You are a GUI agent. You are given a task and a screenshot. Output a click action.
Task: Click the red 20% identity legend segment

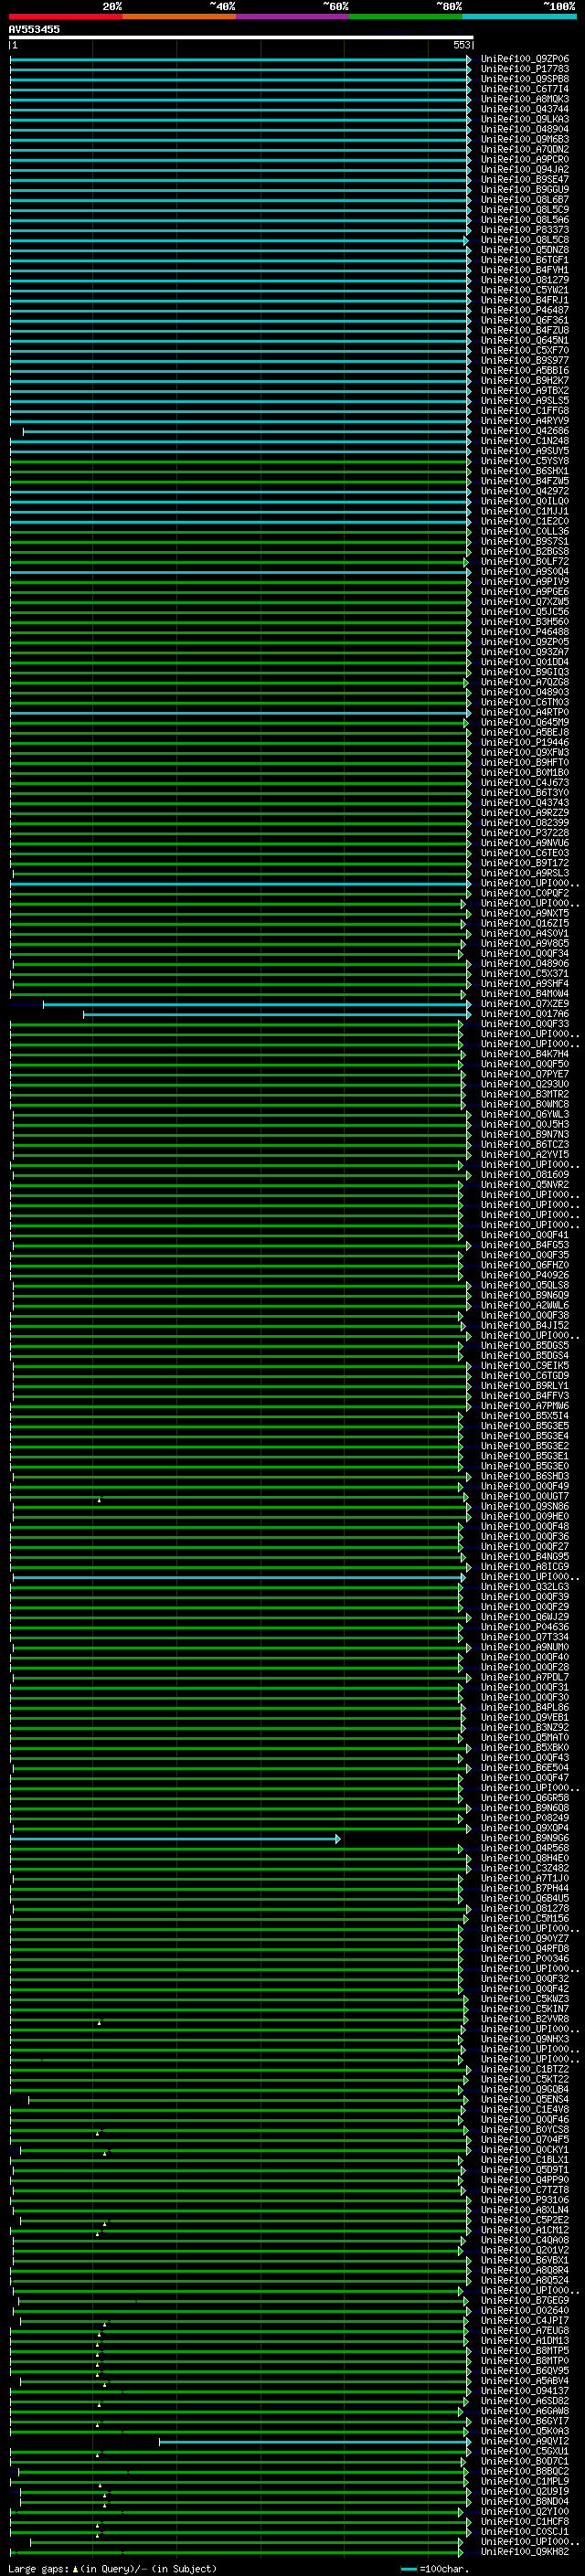66,16
